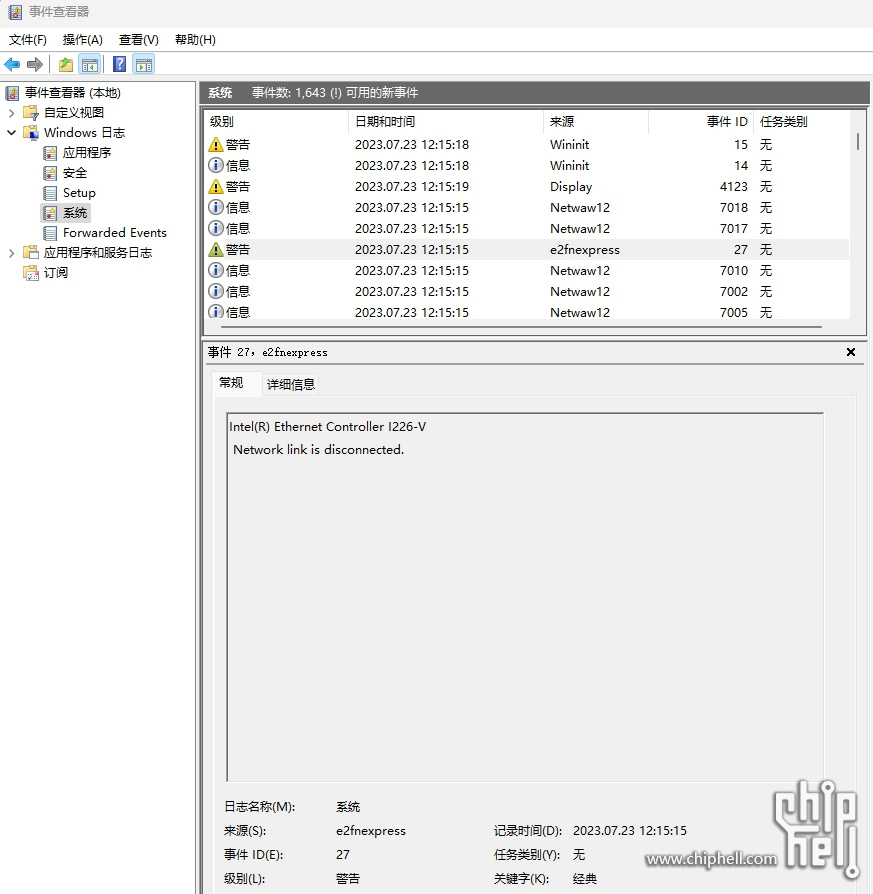
Task: Expand the 自定义视图 node chevron
Action: 11,113
